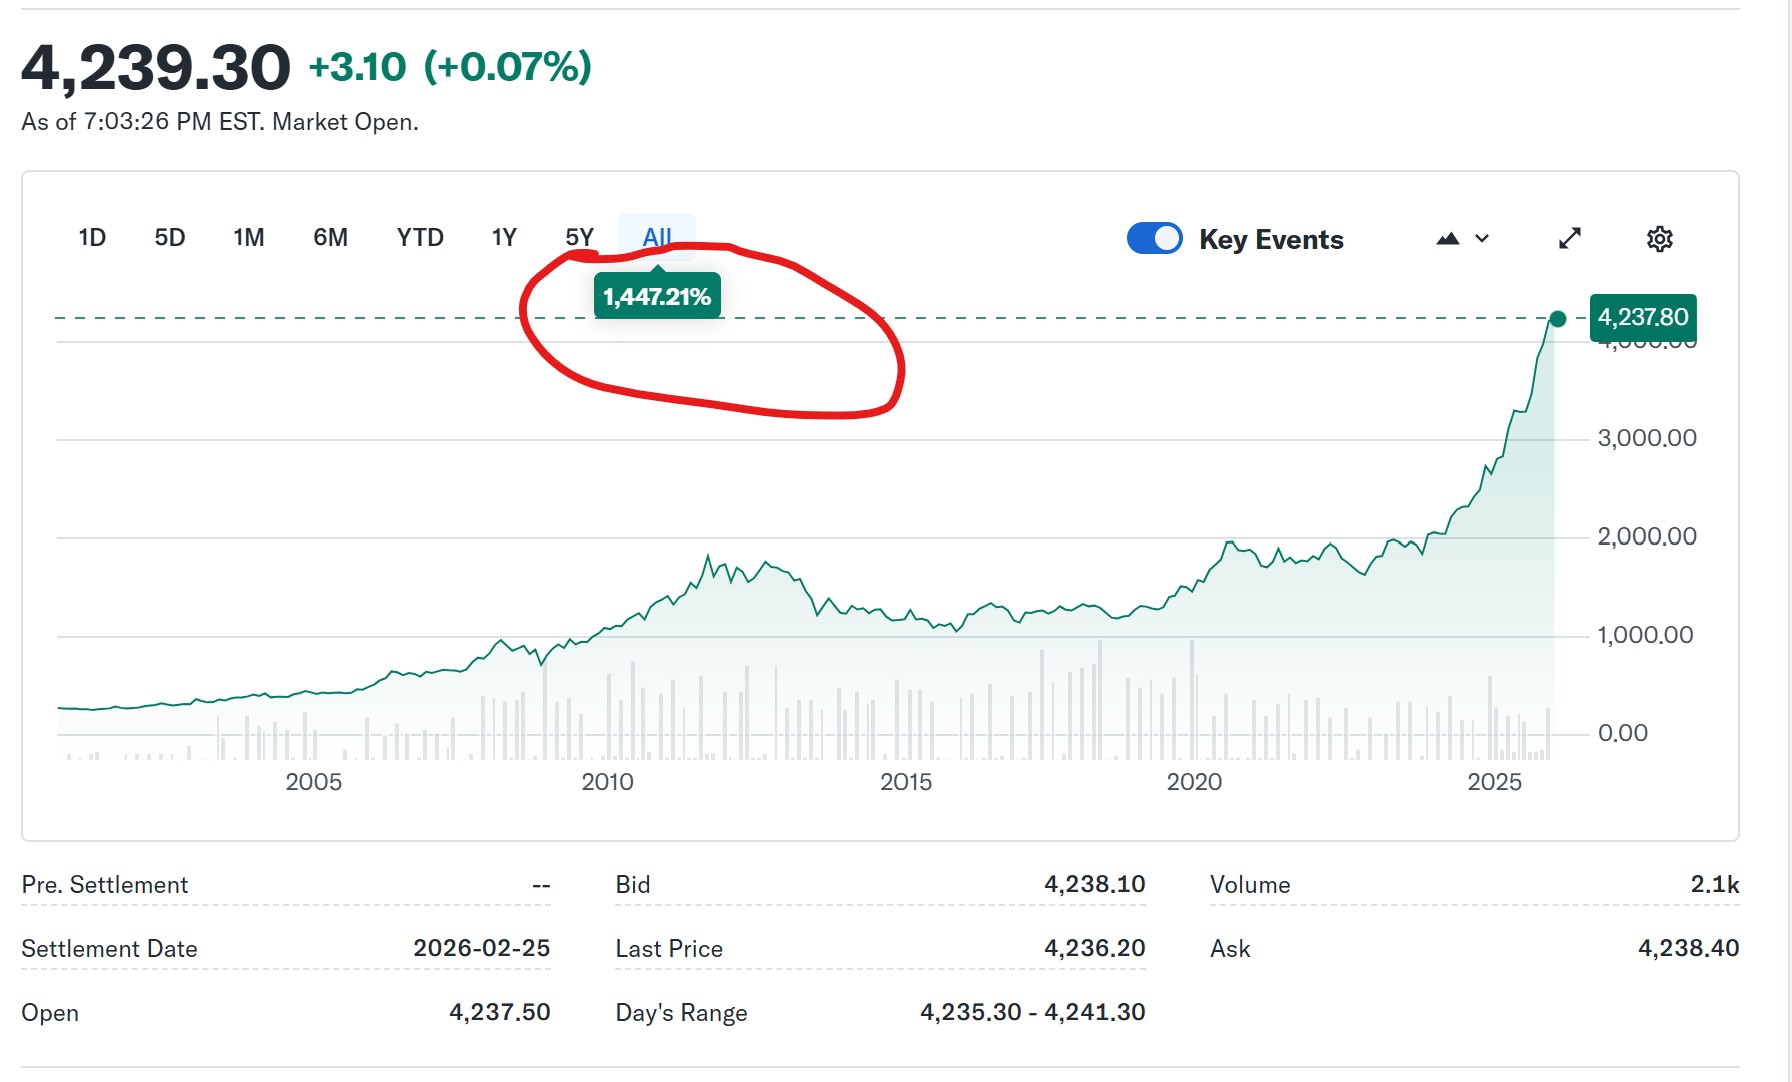1792x1082 pixels.
Task: Click the 2010 x-axis label
Action: point(608,782)
